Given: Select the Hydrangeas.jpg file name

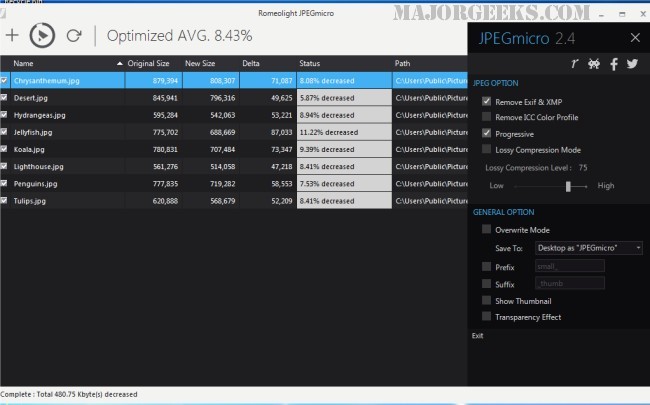Looking at the screenshot, I should tap(39, 115).
